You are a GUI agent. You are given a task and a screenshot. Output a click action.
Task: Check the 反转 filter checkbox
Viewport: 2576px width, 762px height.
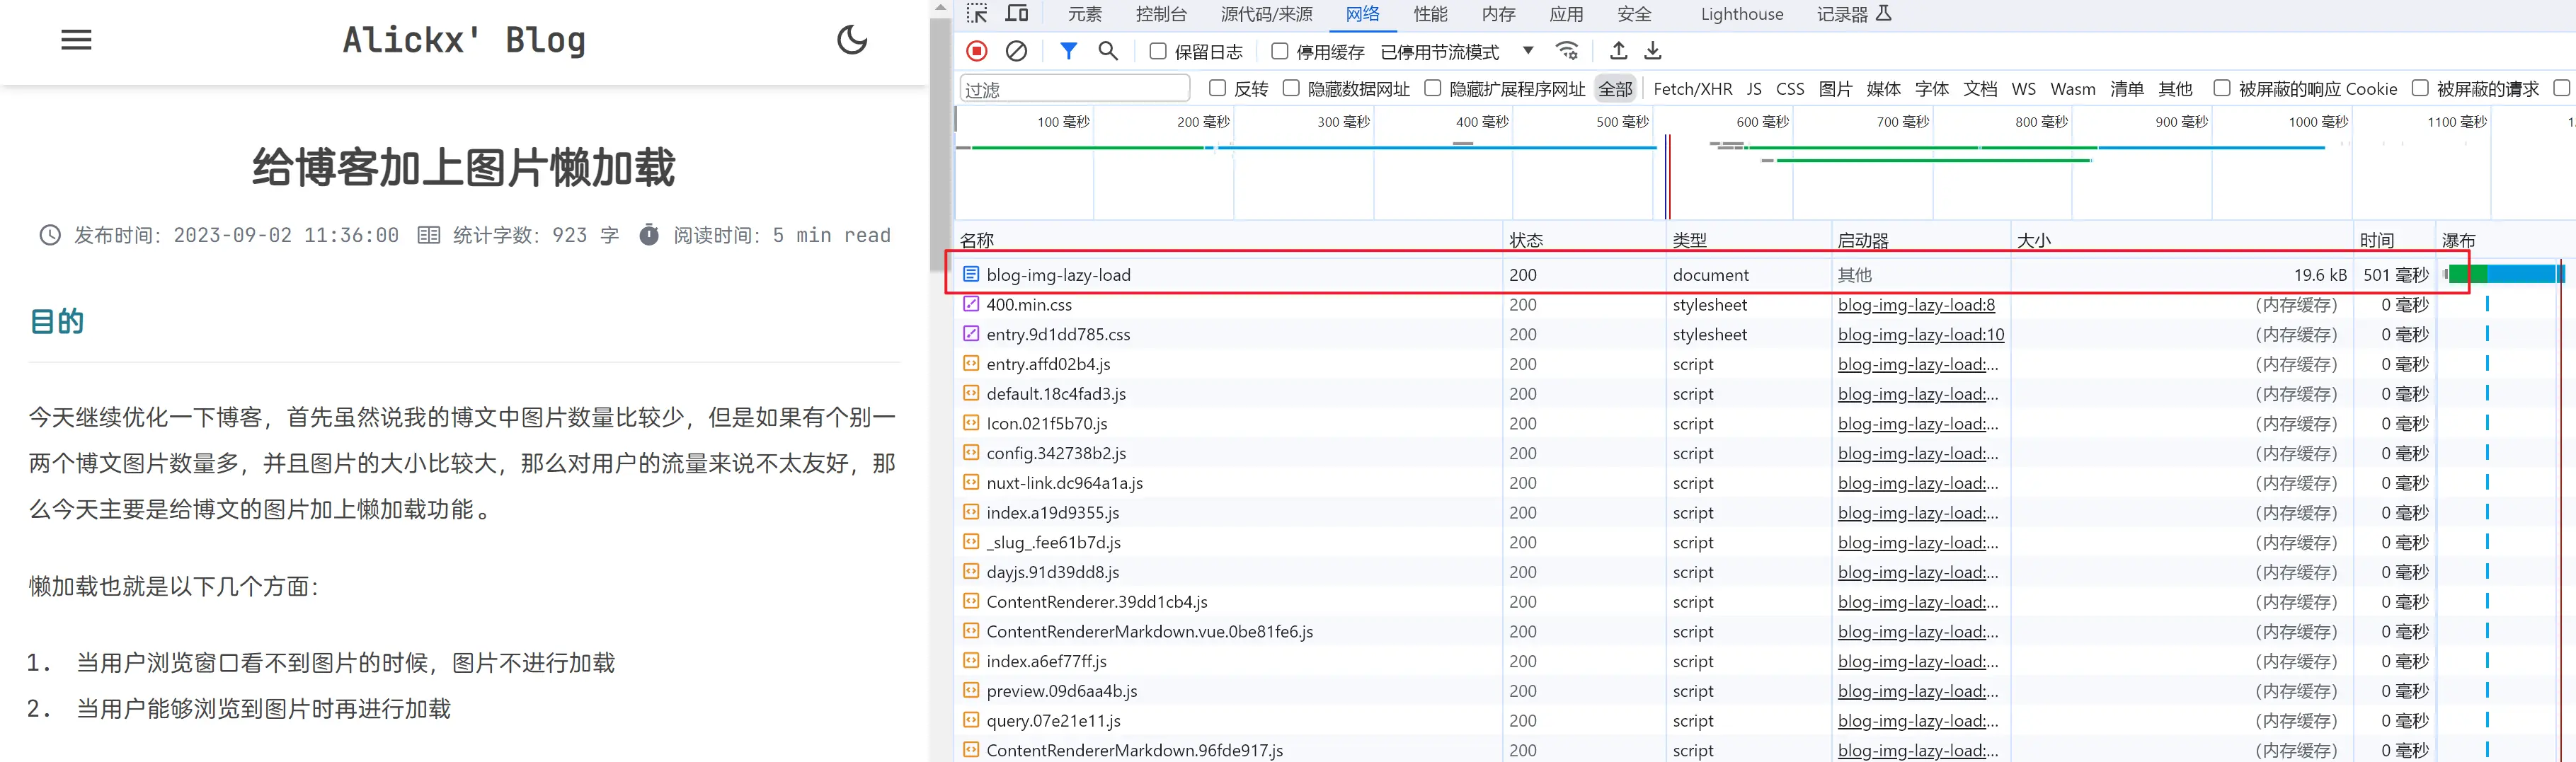point(1217,88)
